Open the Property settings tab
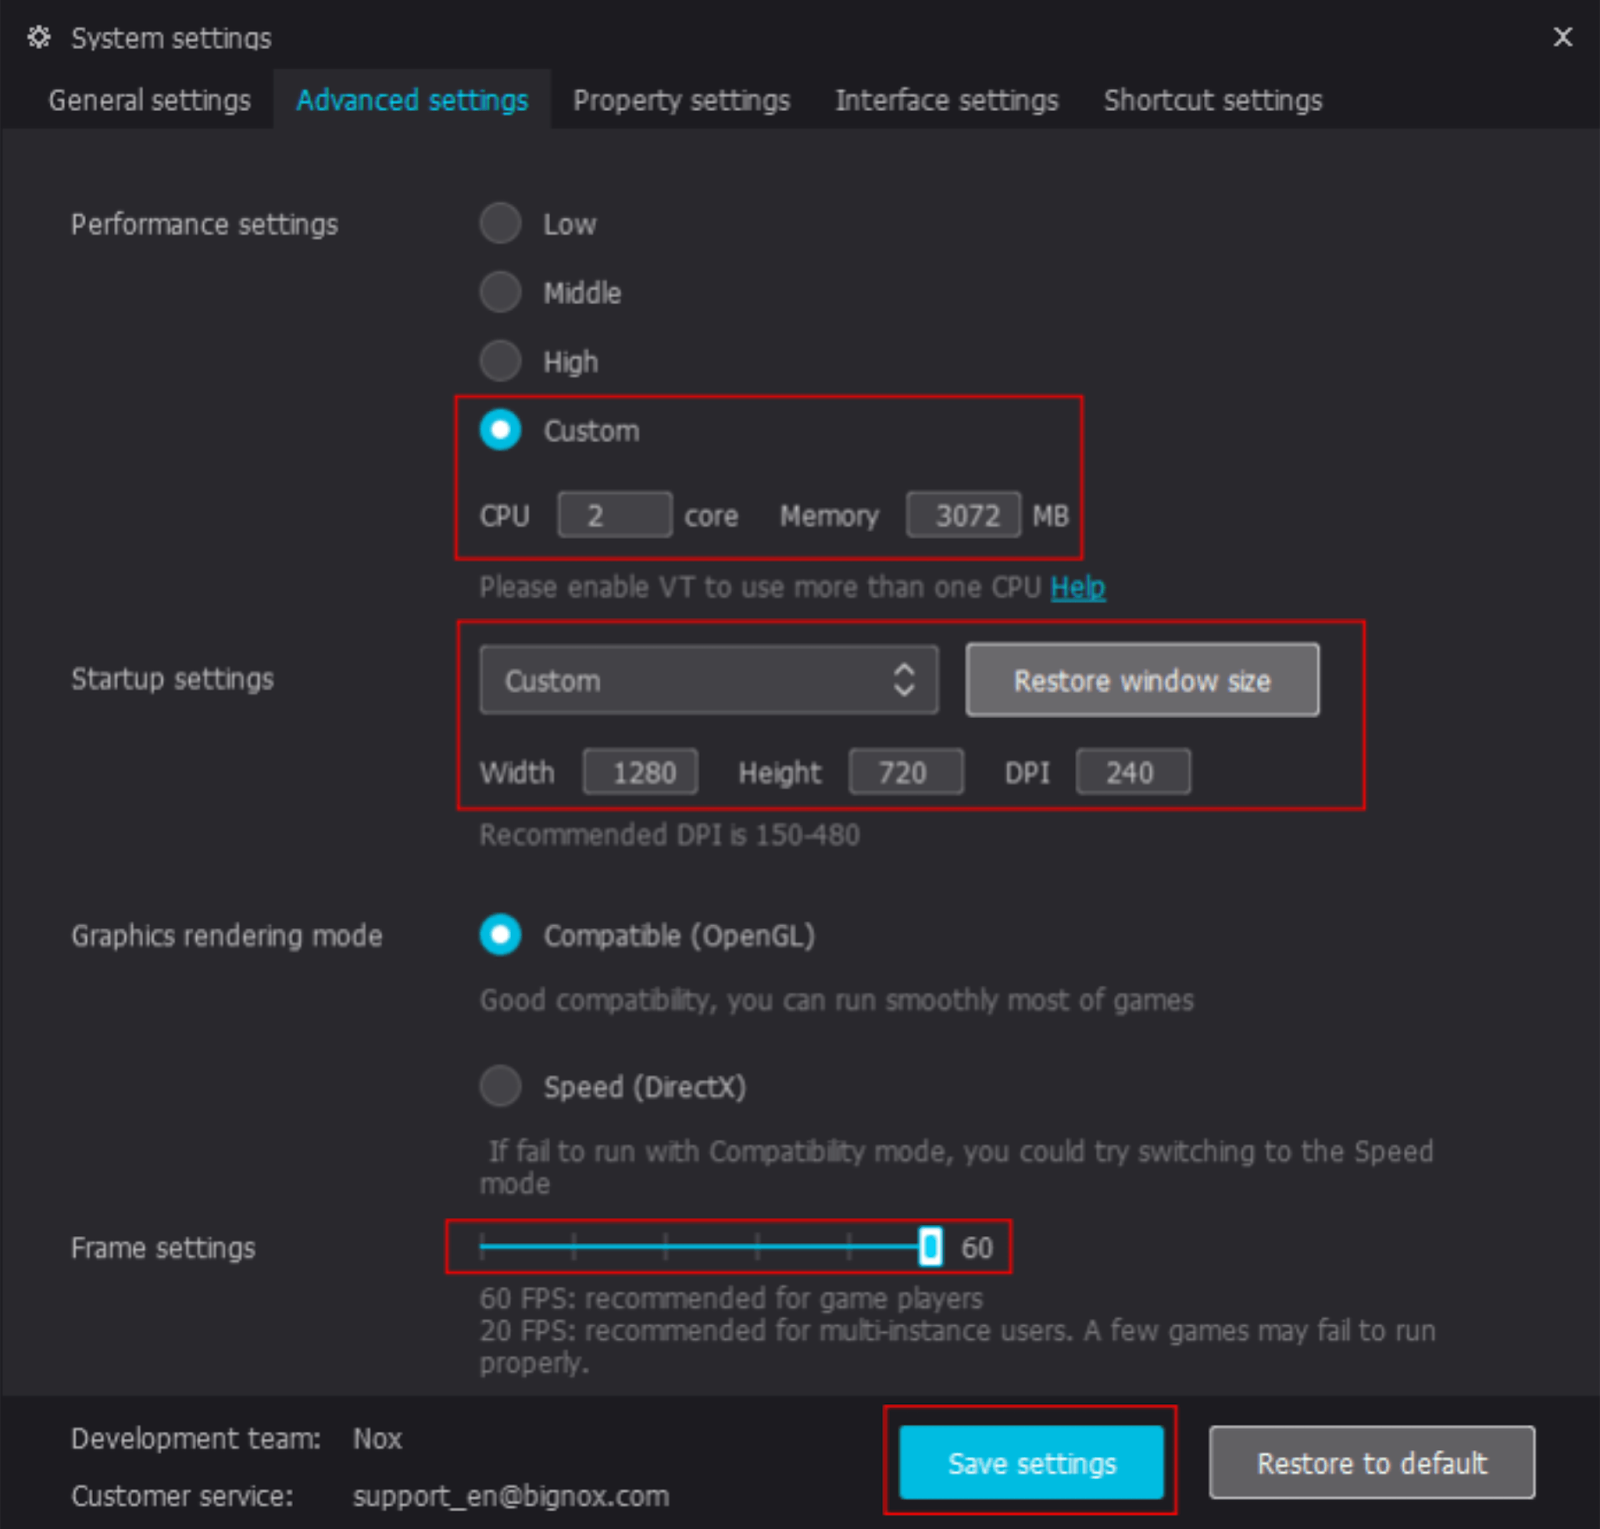This screenshot has height=1529, width=1600. pos(681,100)
